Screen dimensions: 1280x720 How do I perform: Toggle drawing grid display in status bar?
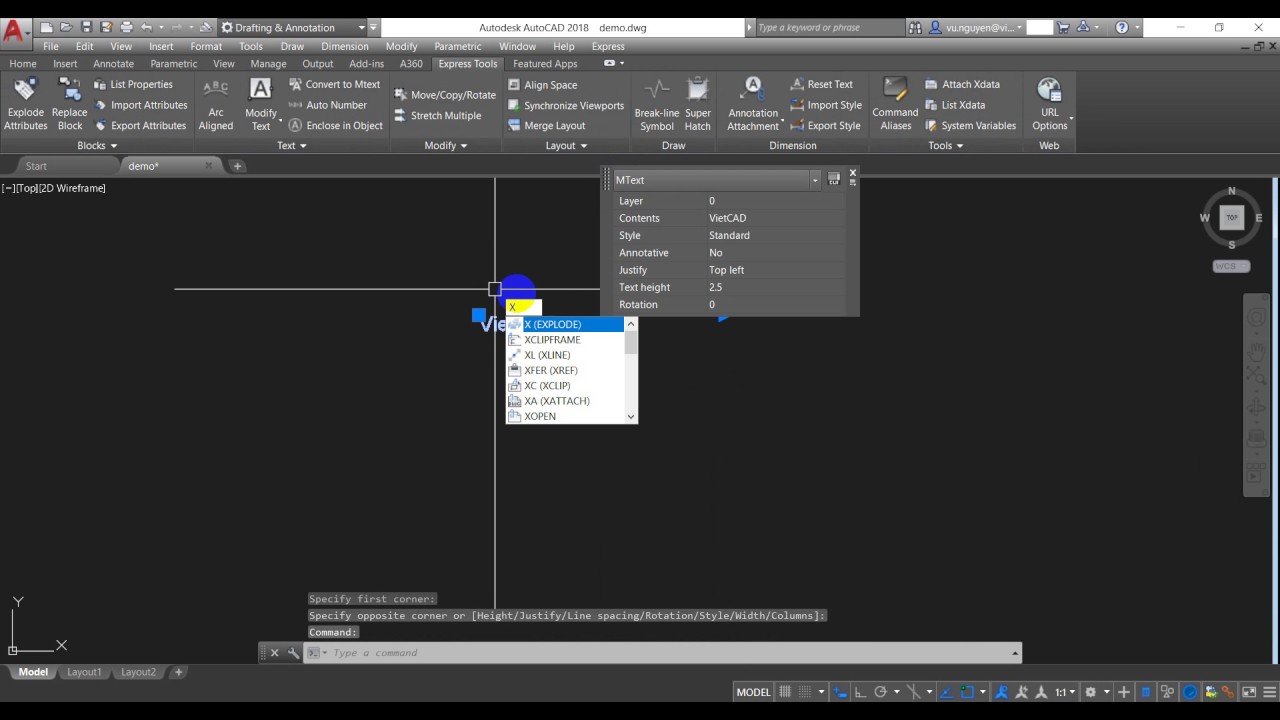tap(785, 692)
